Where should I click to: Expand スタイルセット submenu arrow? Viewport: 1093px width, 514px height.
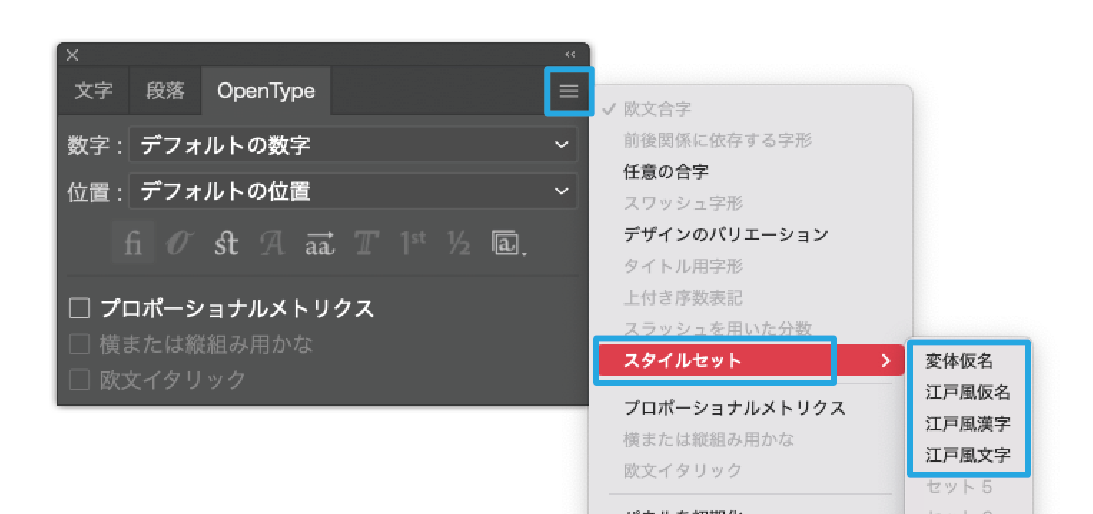[886, 361]
